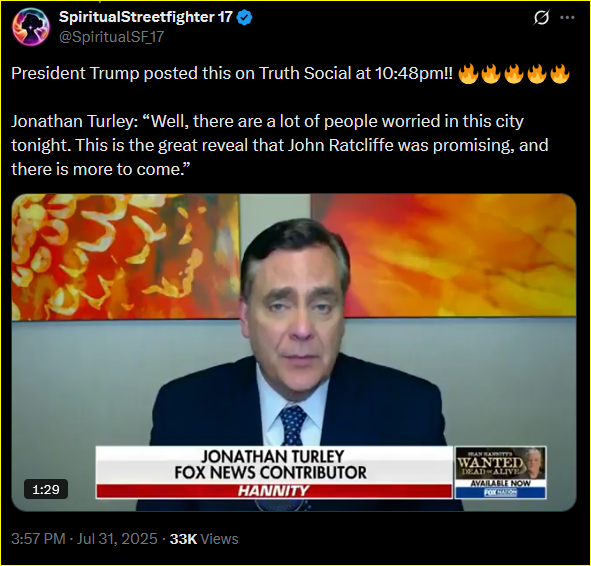The image size is (591, 566).
Task: Open the @SpiritualSF_17 handle link
Action: pyautogui.click(x=111, y=37)
